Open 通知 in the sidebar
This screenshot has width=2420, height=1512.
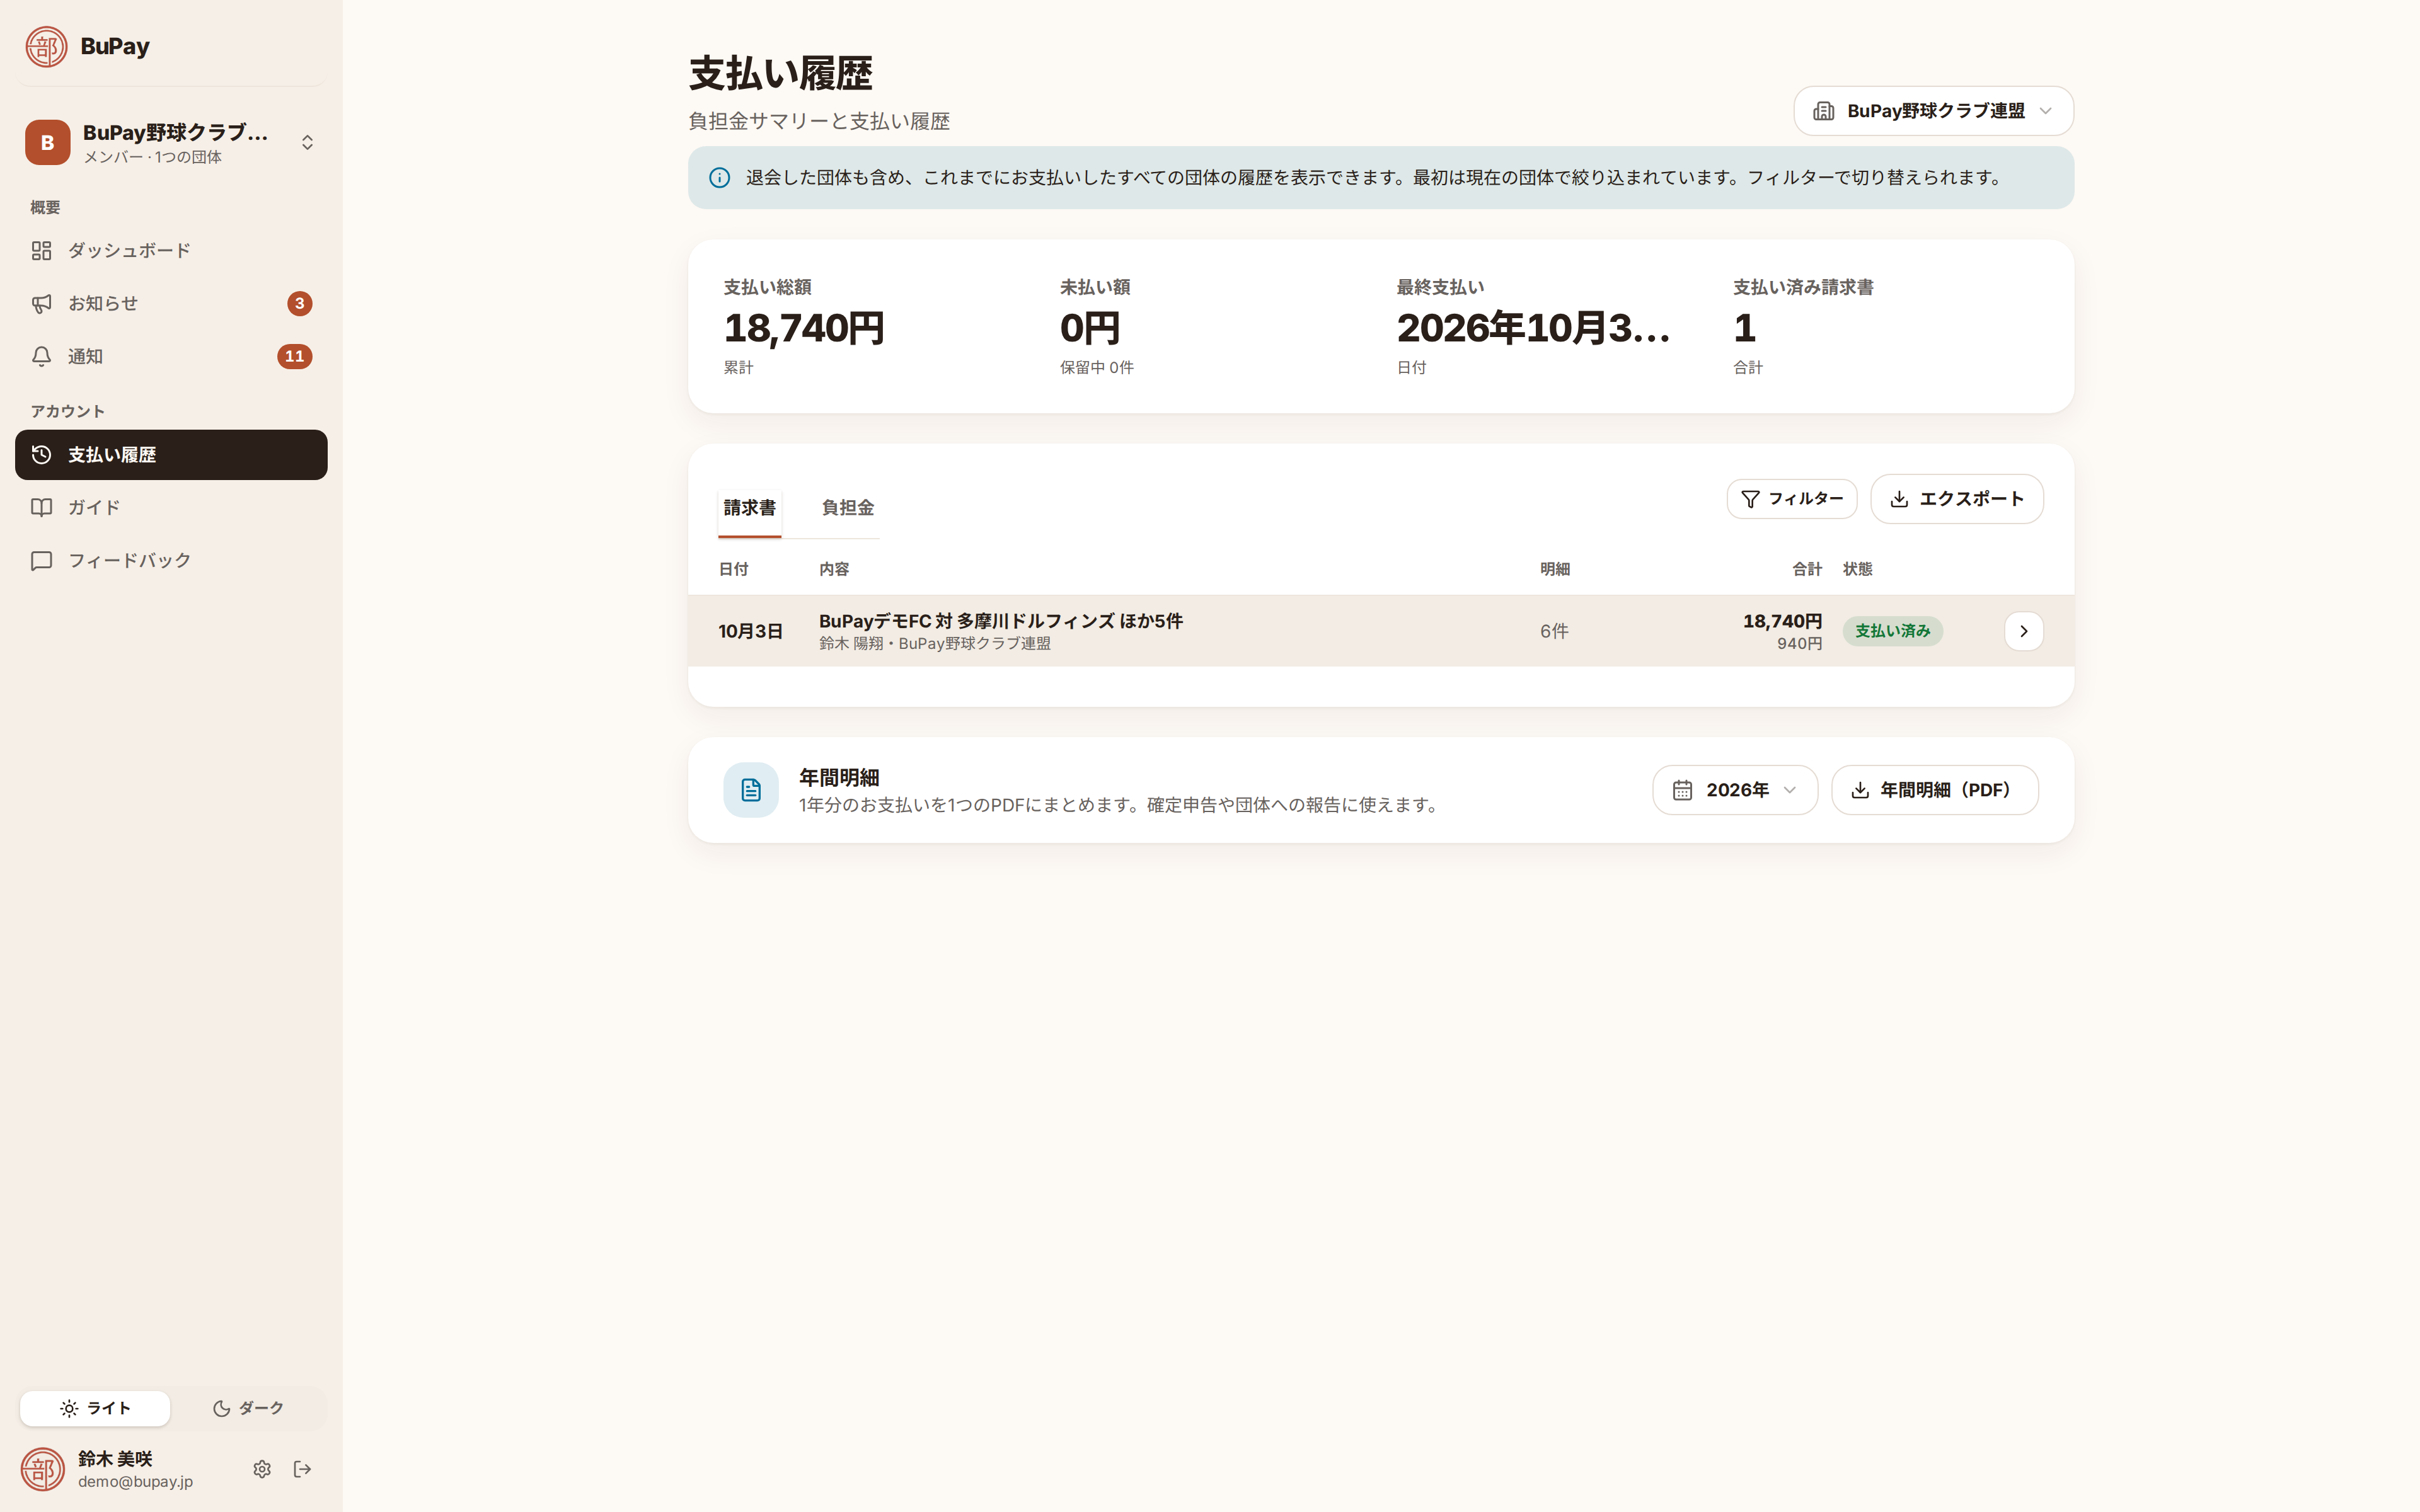tap(171, 356)
